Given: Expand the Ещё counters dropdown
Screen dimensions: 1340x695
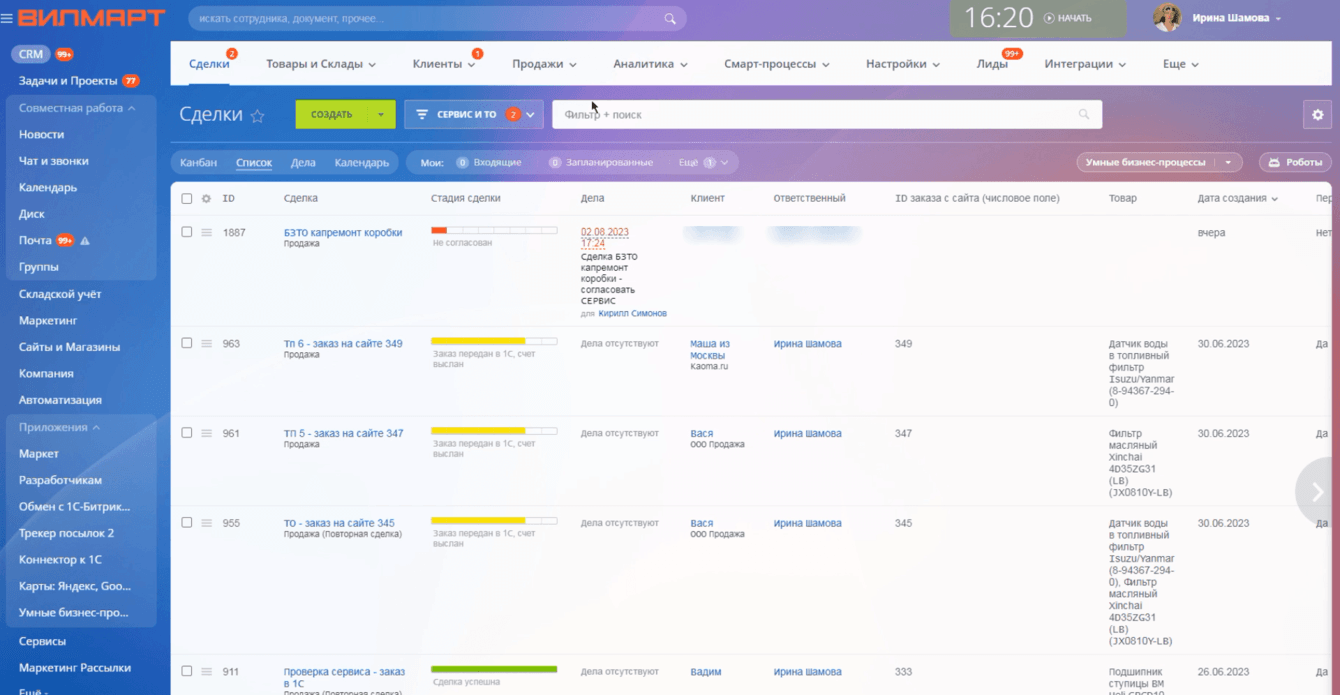Looking at the screenshot, I should [703, 162].
